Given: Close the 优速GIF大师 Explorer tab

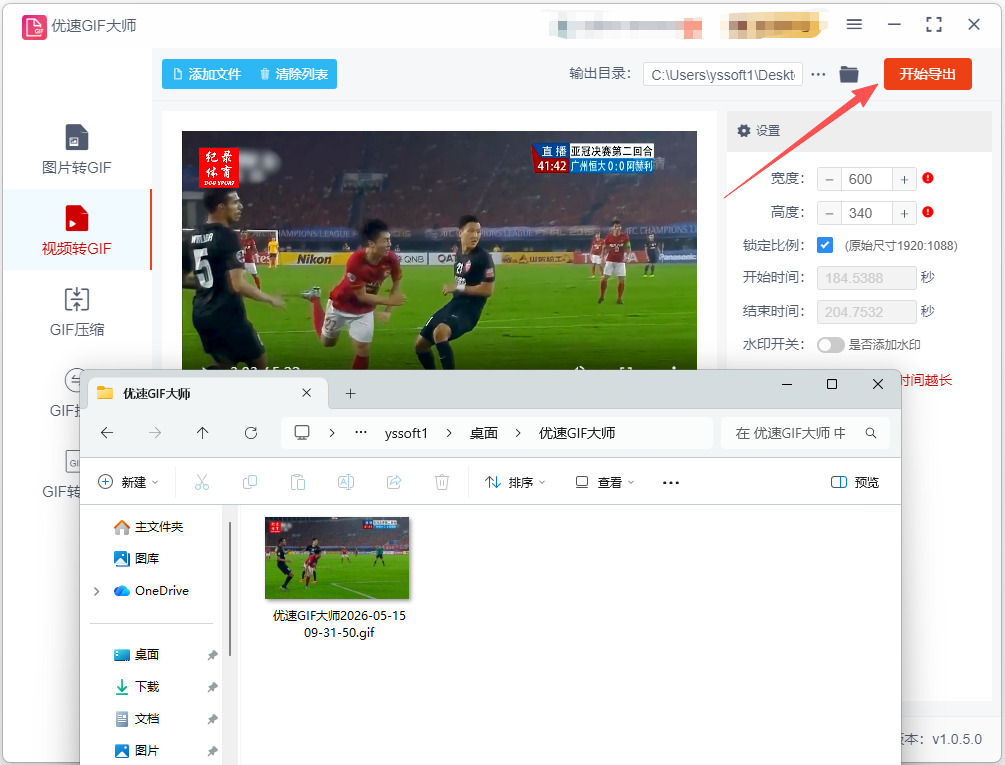Looking at the screenshot, I should 306,393.
